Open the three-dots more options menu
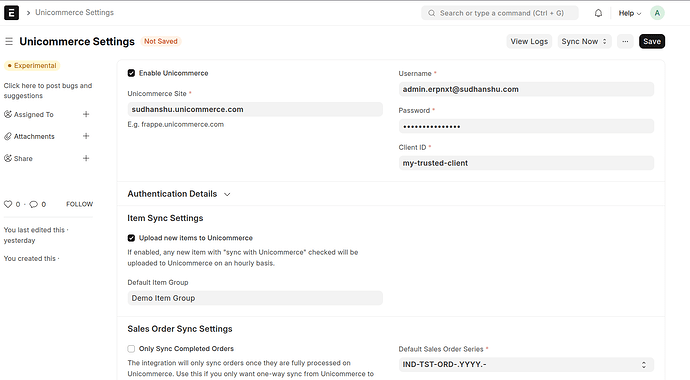The image size is (690, 380). (x=625, y=41)
